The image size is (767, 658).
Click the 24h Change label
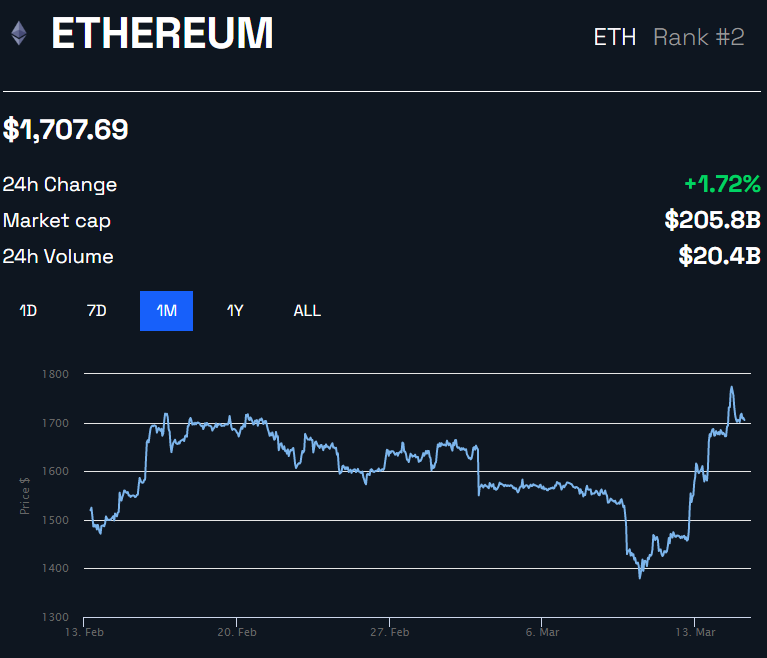[60, 185]
